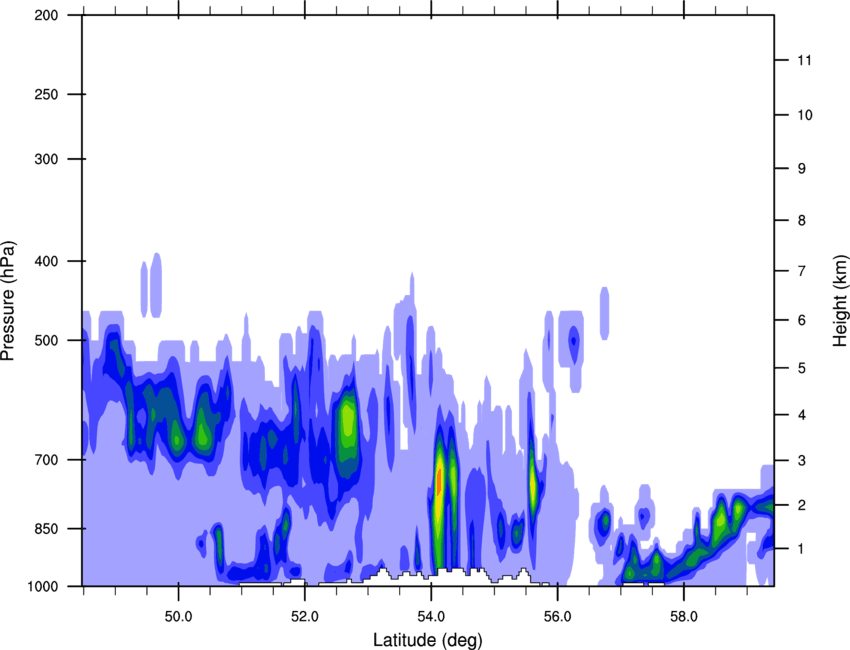The width and height of the screenshot is (850, 650).
Task: Click the 'Height (km)' axis title
Action: [x=840, y=300]
